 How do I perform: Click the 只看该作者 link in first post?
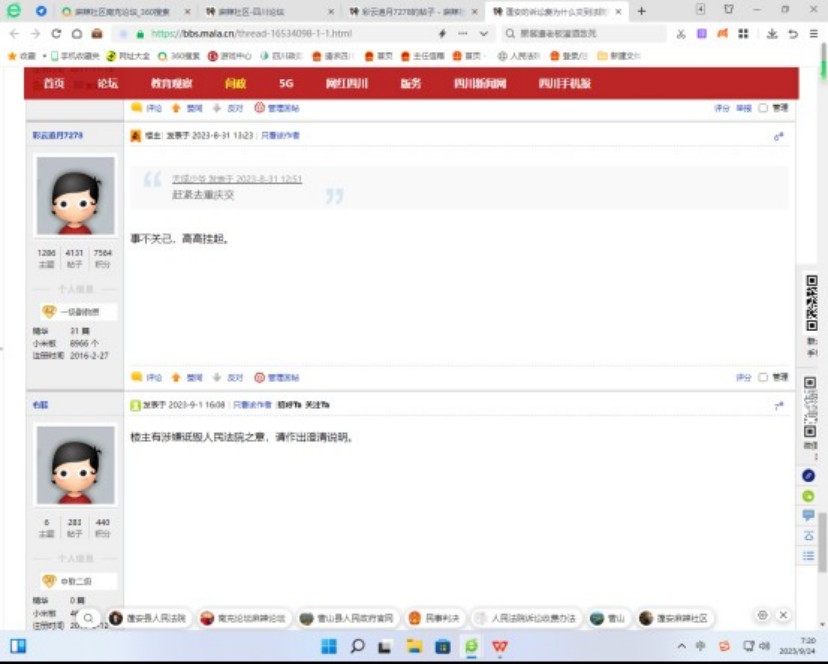tap(280, 135)
